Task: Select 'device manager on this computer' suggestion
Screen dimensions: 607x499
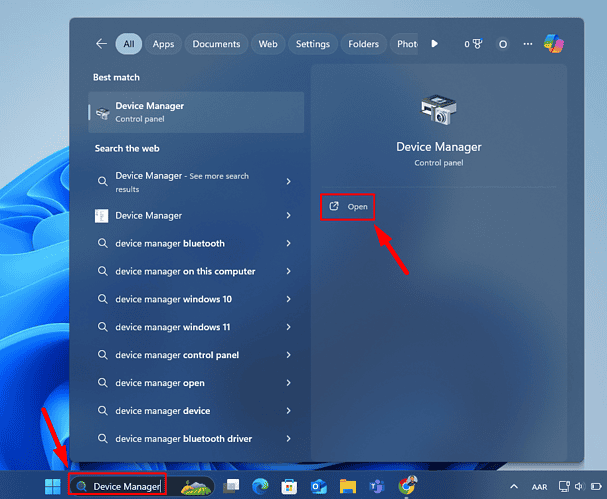Action: (x=185, y=271)
